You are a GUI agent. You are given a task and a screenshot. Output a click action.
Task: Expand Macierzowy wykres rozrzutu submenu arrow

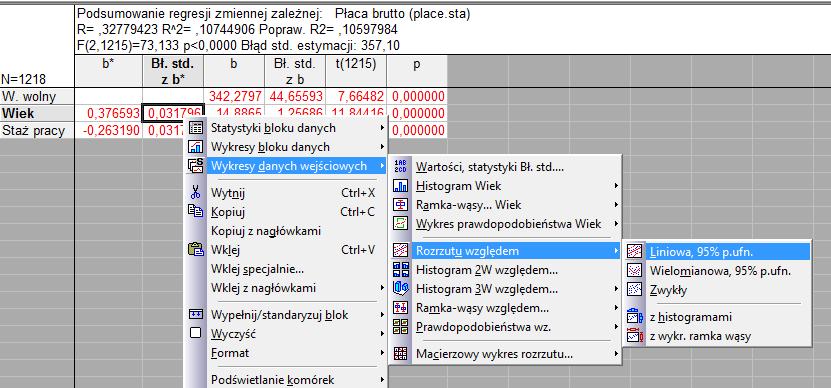(x=616, y=354)
